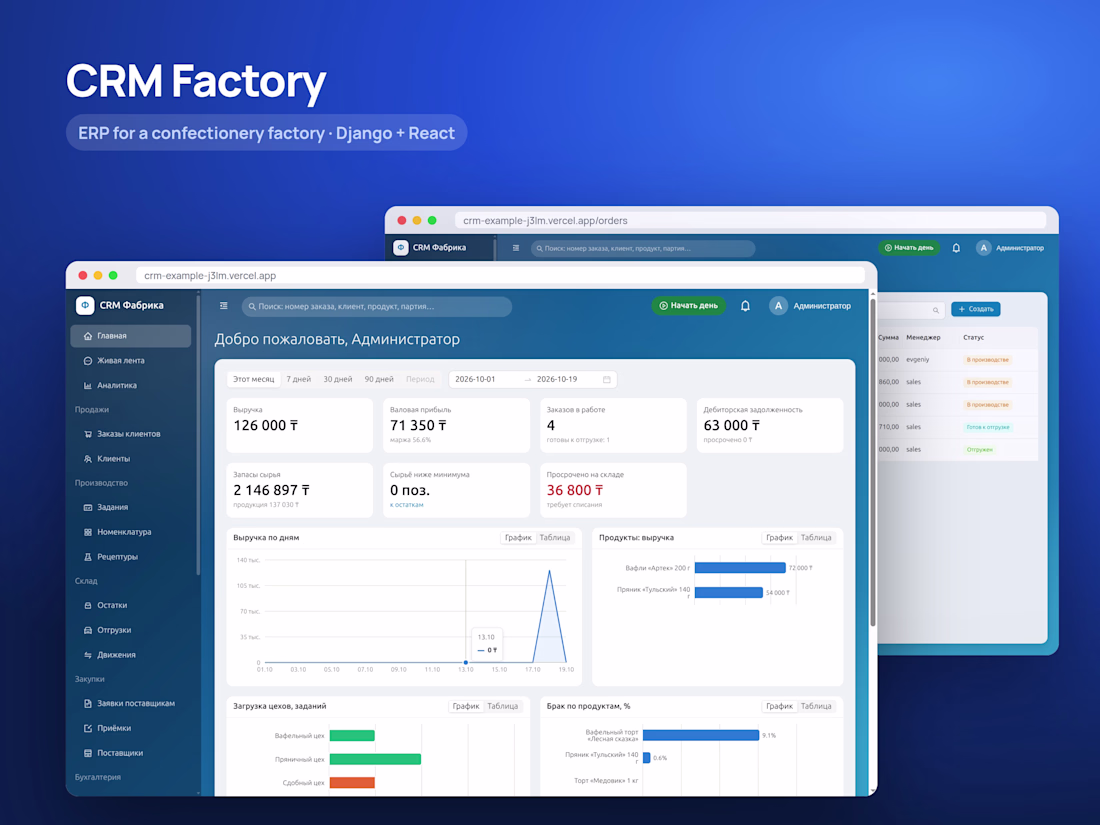Select the Этот месяц period option
1100x825 pixels.
(x=253, y=380)
